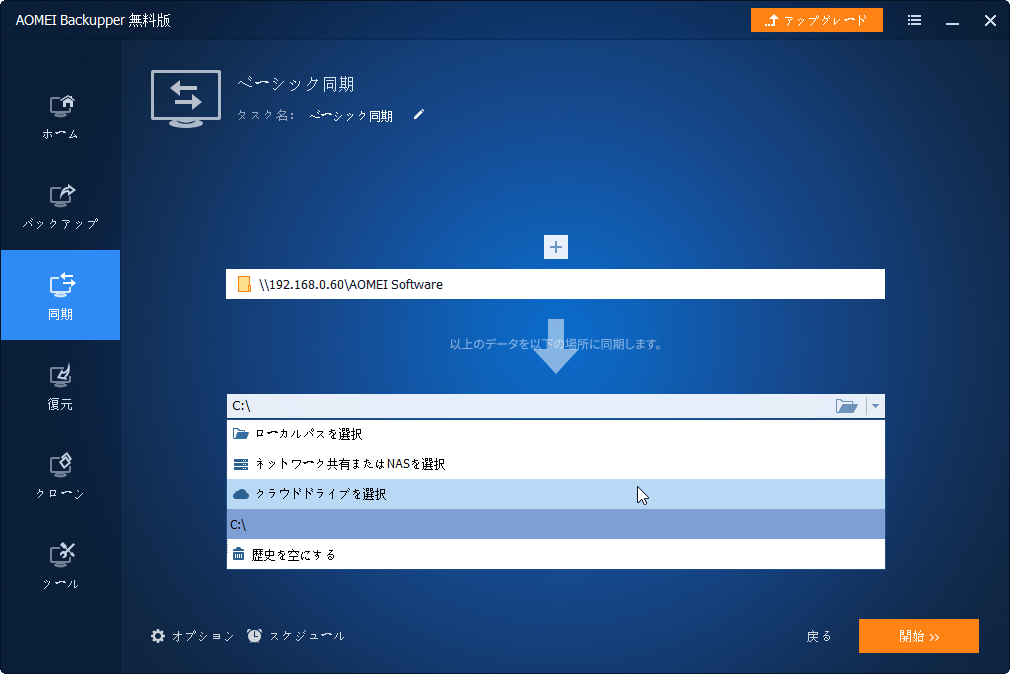1010x674 pixels.
Task: Open the hamburger menu in title bar
Action: coord(914,20)
